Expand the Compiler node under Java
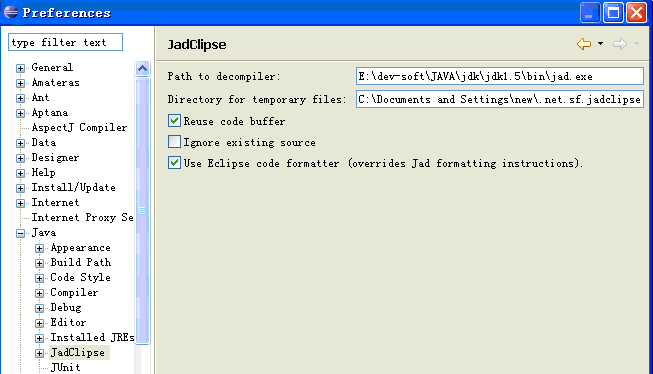The image size is (653, 374). tap(39, 293)
